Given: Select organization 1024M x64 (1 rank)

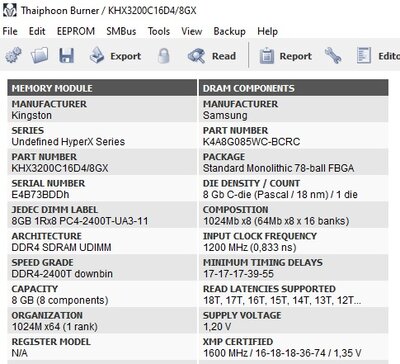Looking at the screenshot, I should (55, 327).
